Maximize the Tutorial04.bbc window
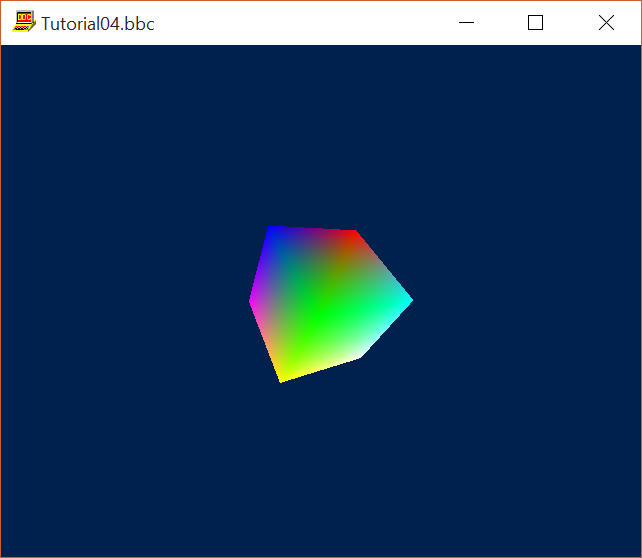The width and height of the screenshot is (642, 558). click(535, 23)
